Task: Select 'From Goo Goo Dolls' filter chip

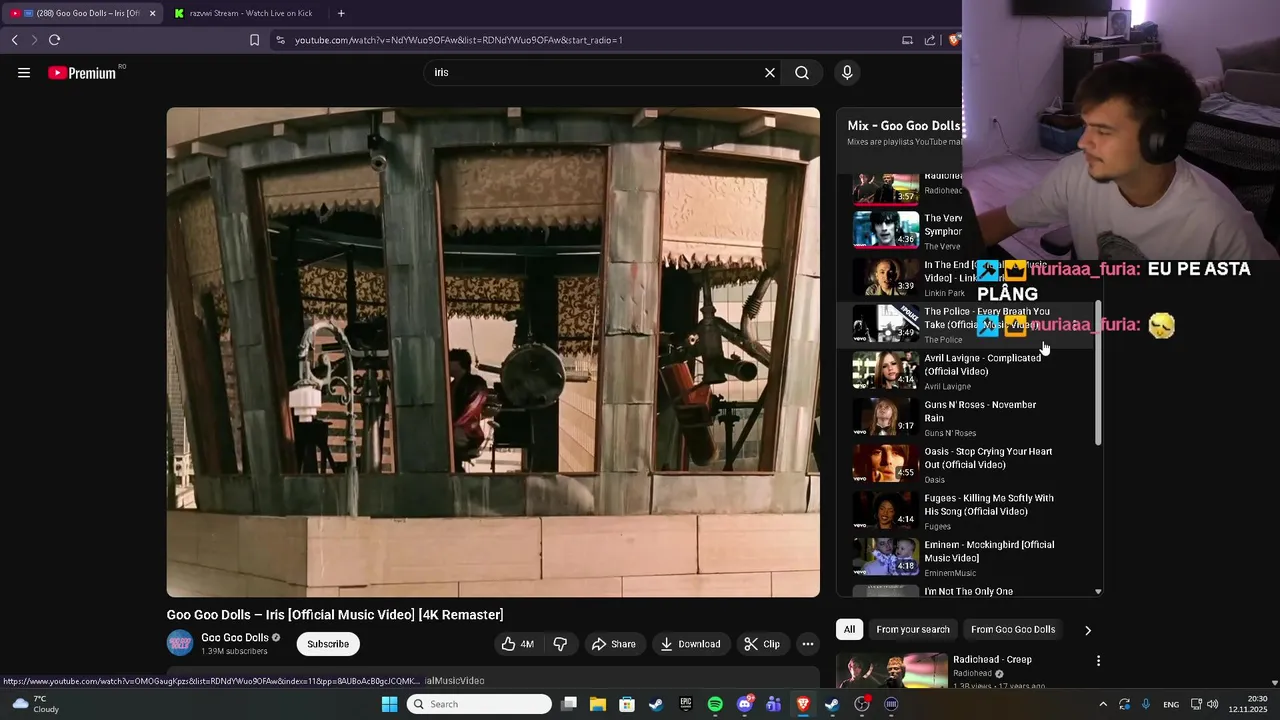Action: (1013, 629)
